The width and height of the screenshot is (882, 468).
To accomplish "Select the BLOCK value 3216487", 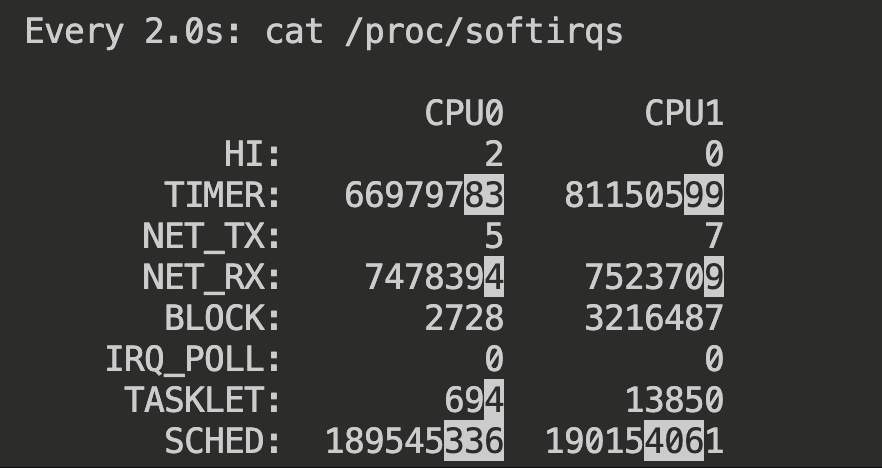I will 654,318.
